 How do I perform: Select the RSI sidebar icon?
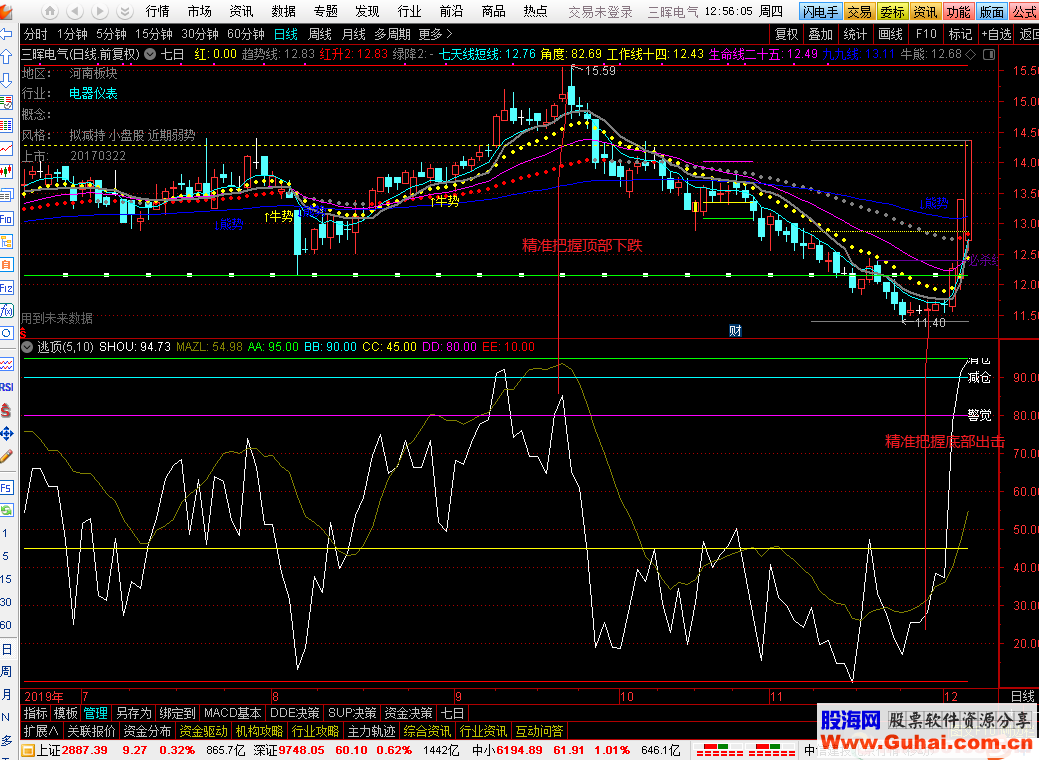7,387
